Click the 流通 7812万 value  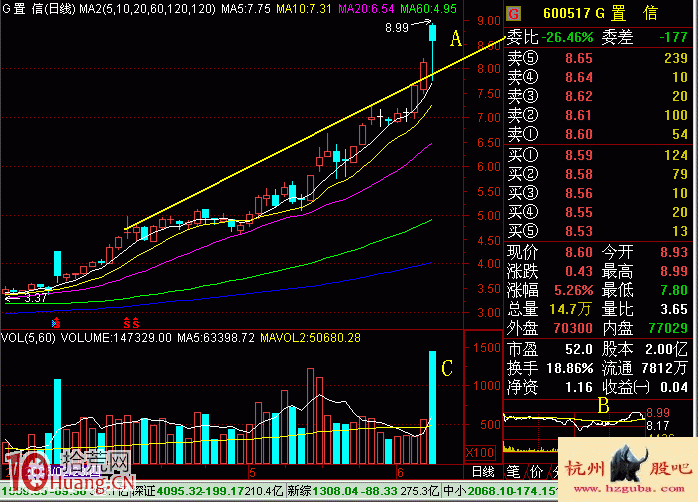coord(665,368)
